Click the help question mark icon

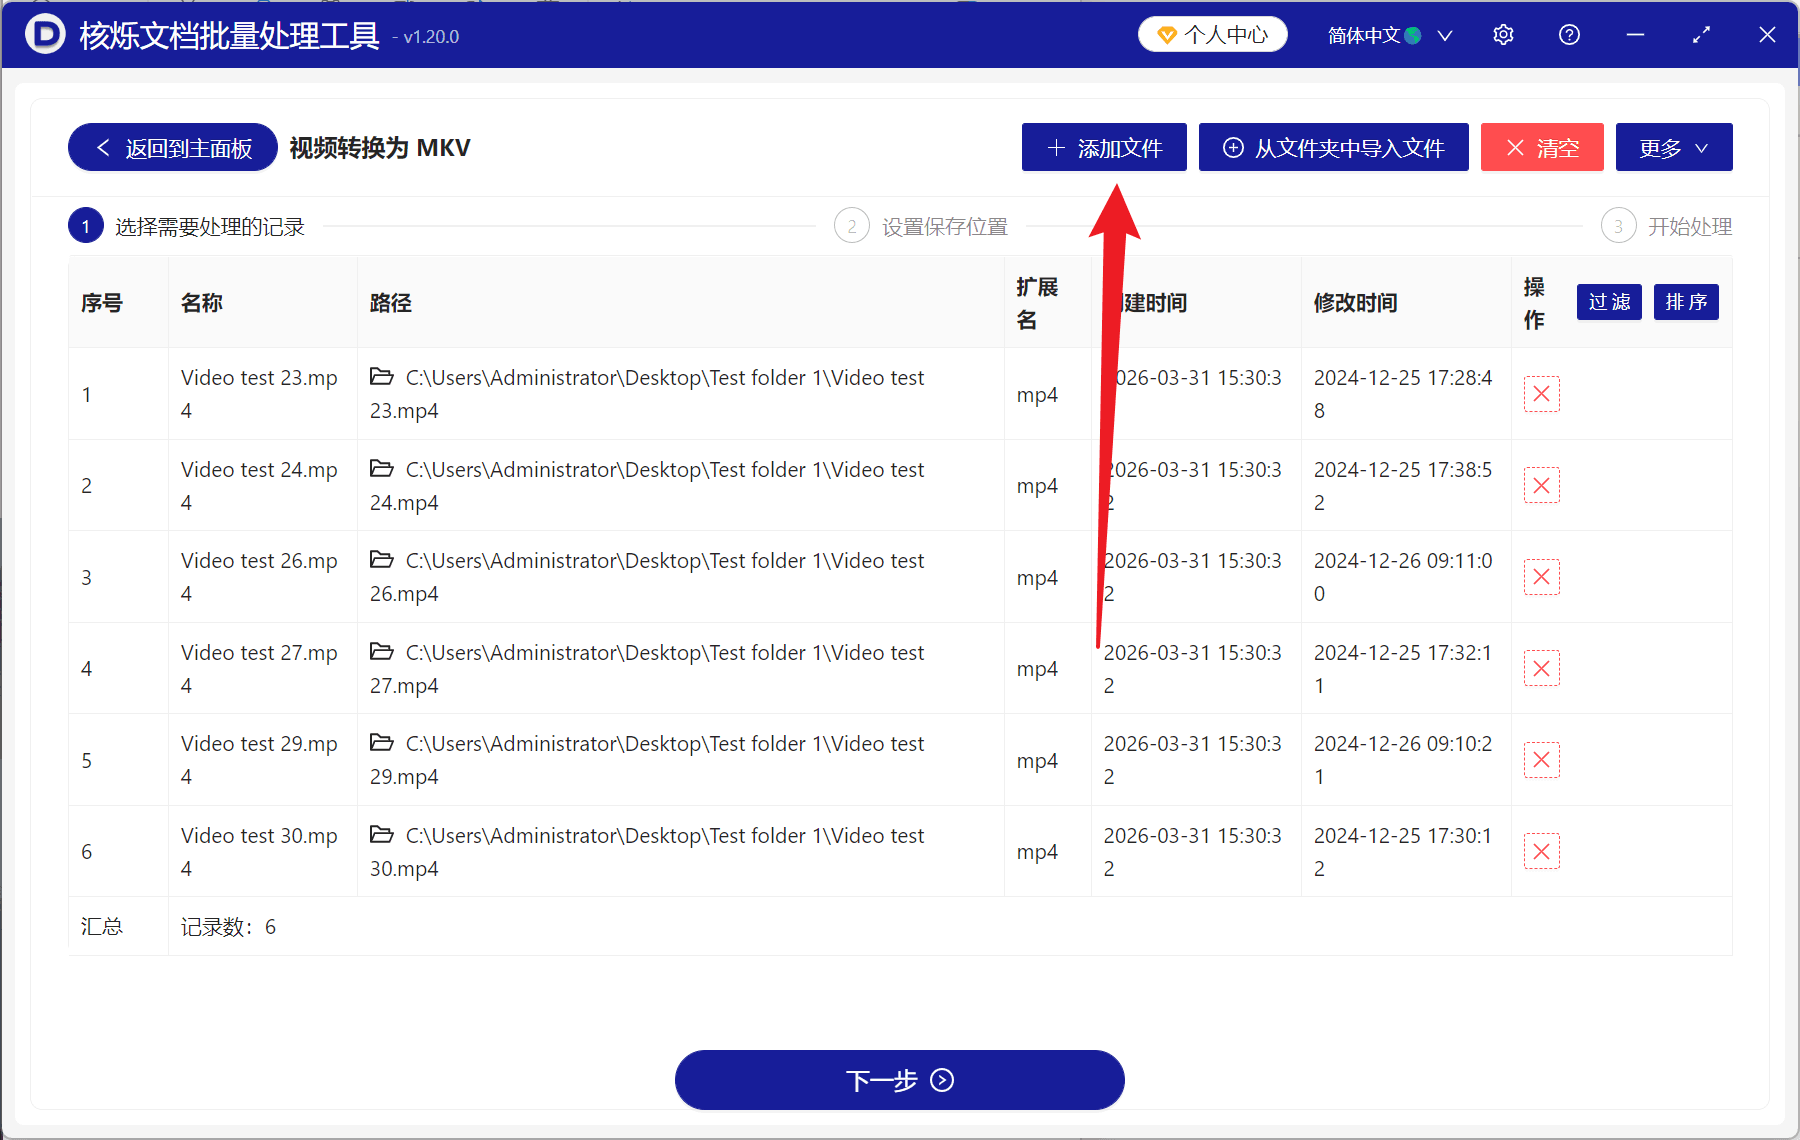click(1569, 34)
